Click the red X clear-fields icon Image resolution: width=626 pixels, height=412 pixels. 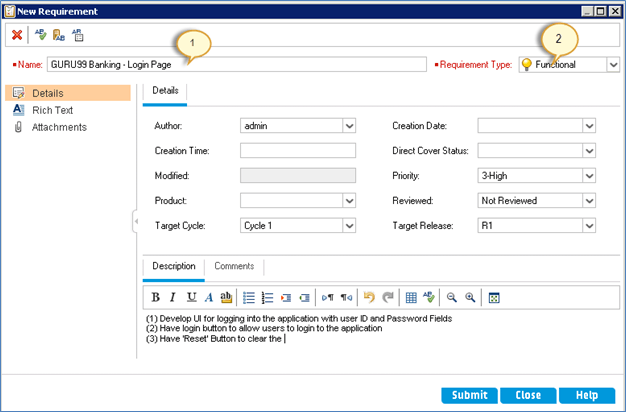tap(17, 34)
